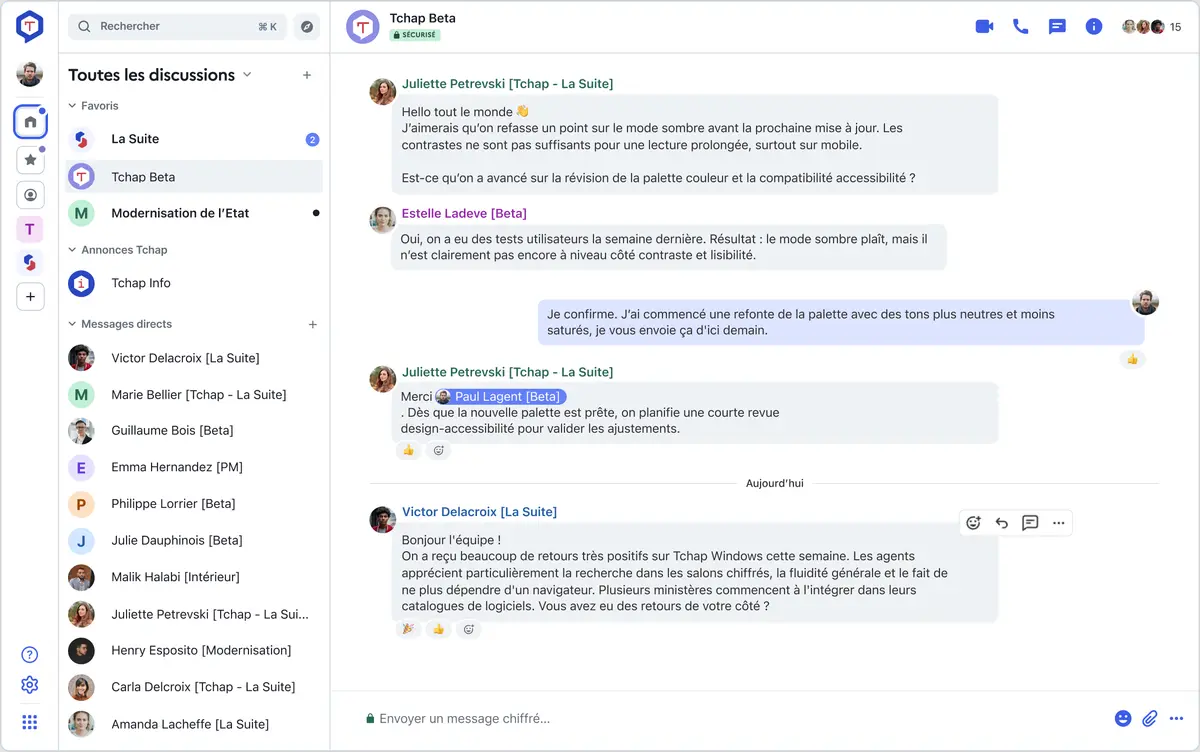
Task: Open the apps grid icon at bottom left
Action: (30, 722)
